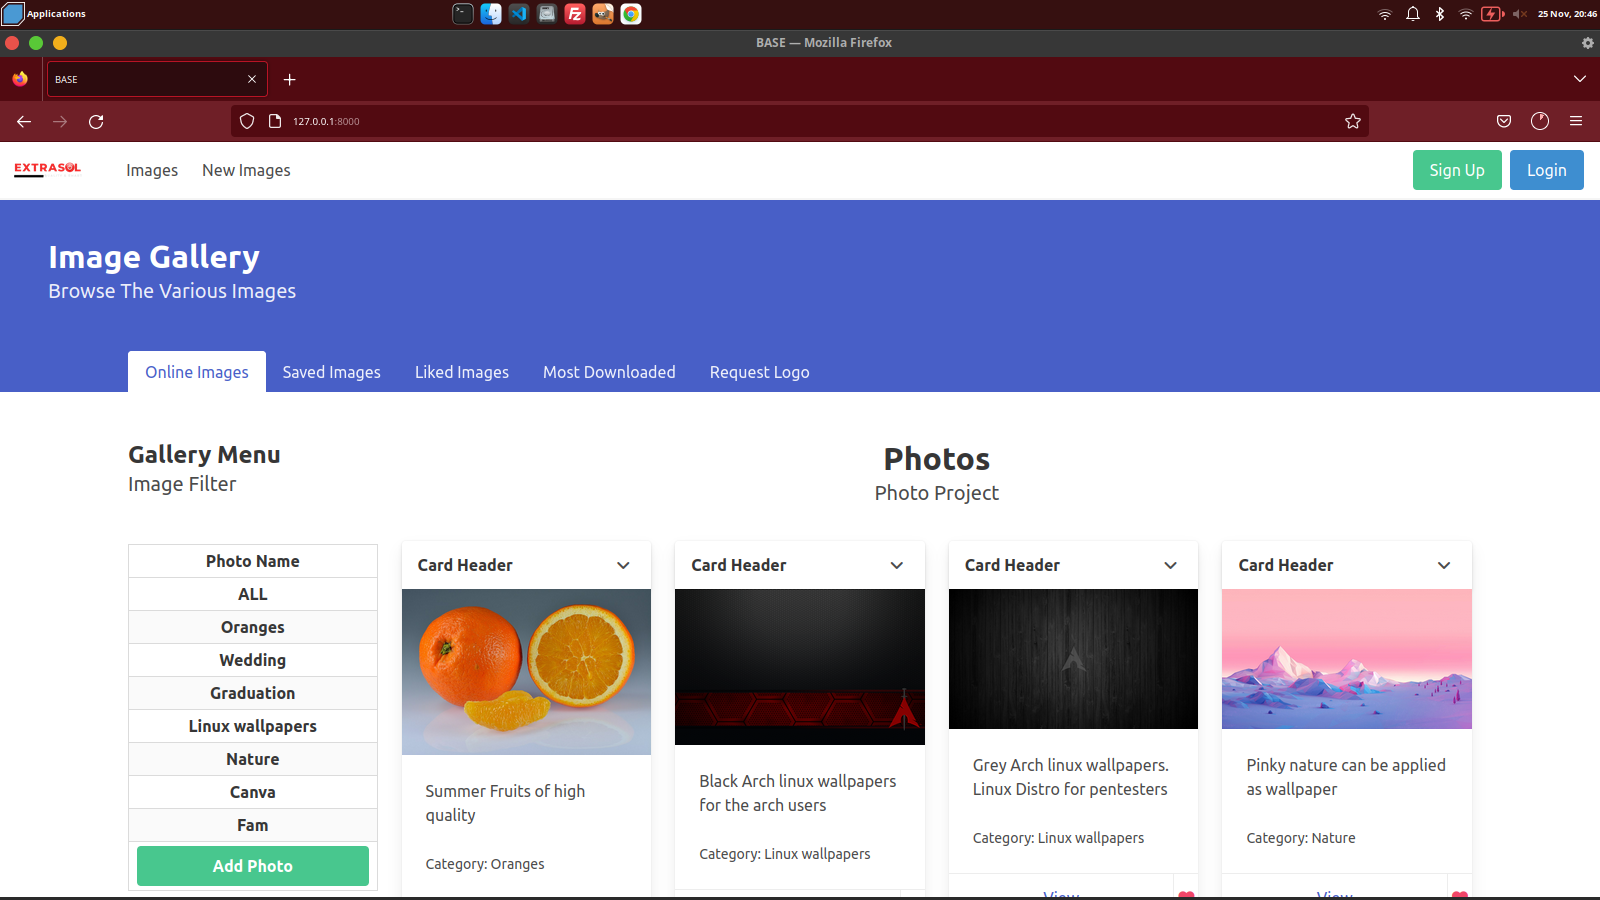Click the Add Photo button
This screenshot has height=900, width=1600.
252,866
